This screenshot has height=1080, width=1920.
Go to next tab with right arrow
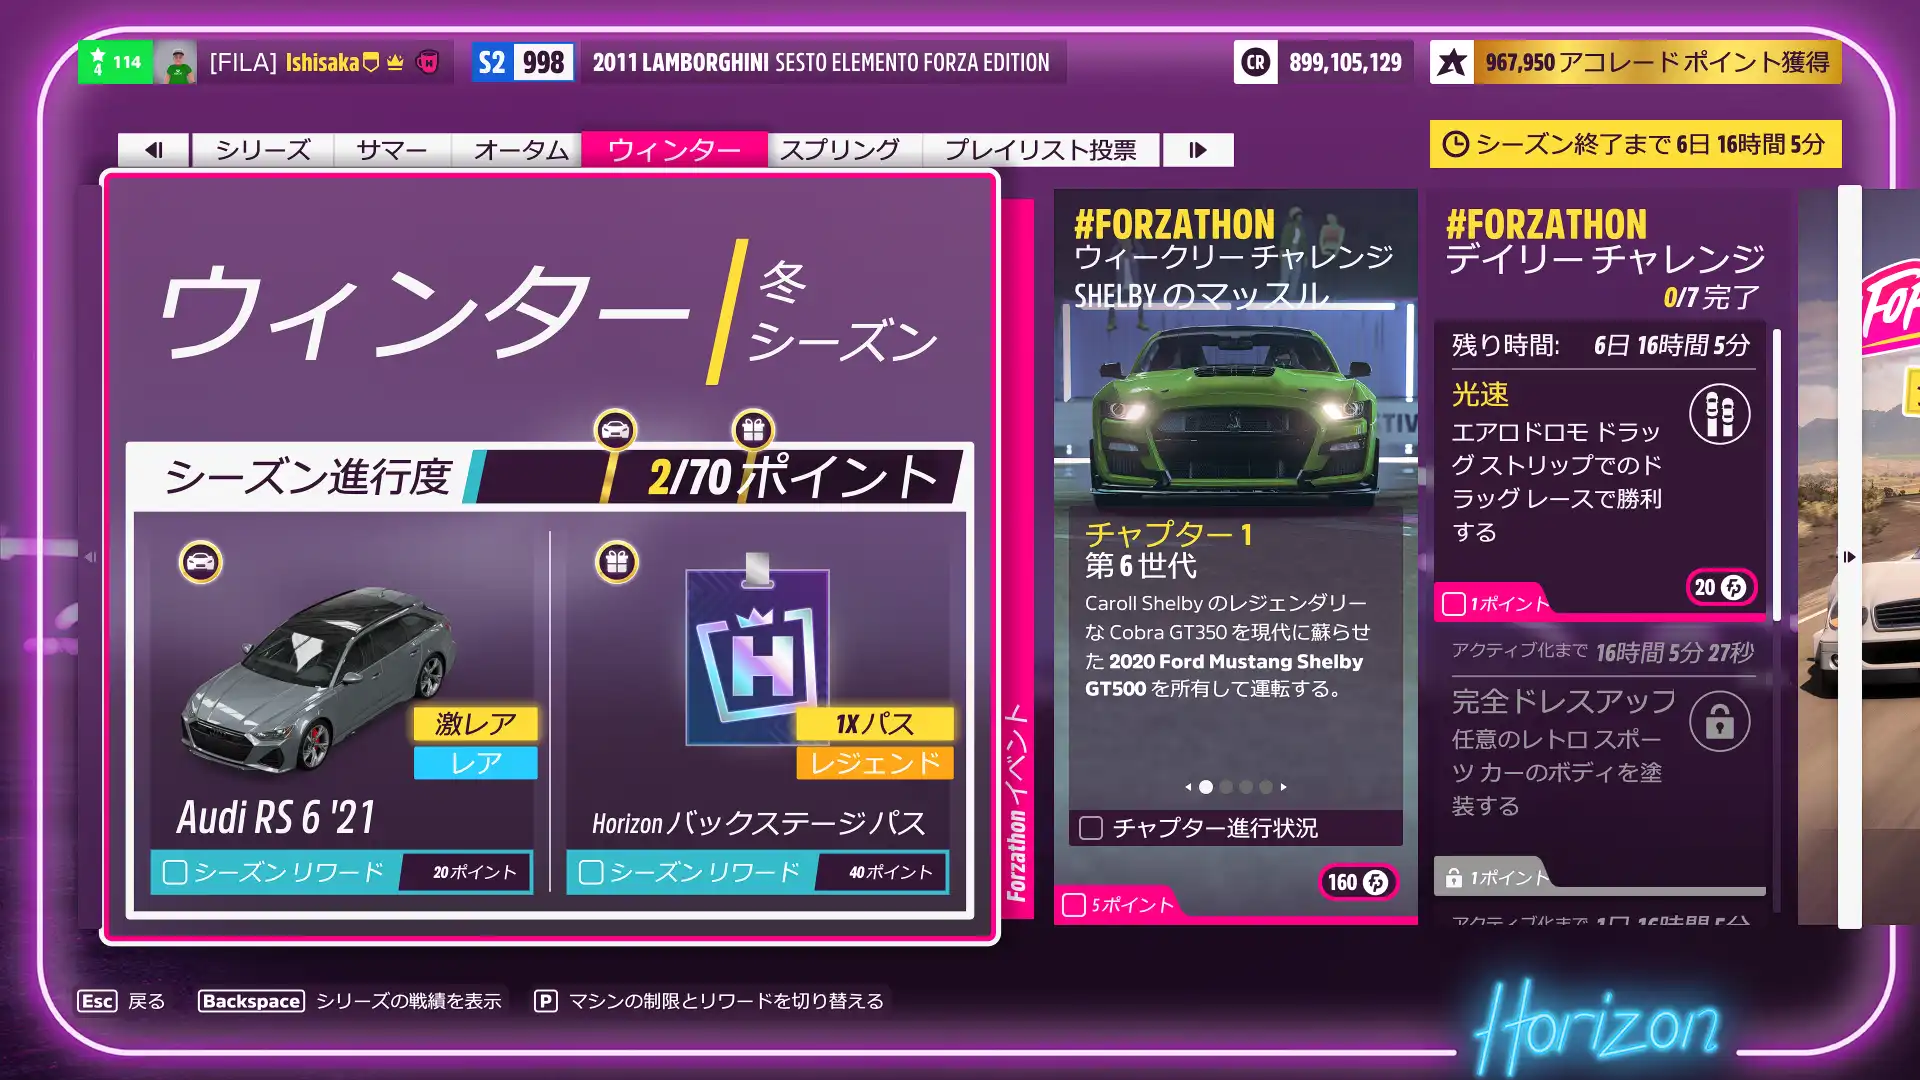1197,150
